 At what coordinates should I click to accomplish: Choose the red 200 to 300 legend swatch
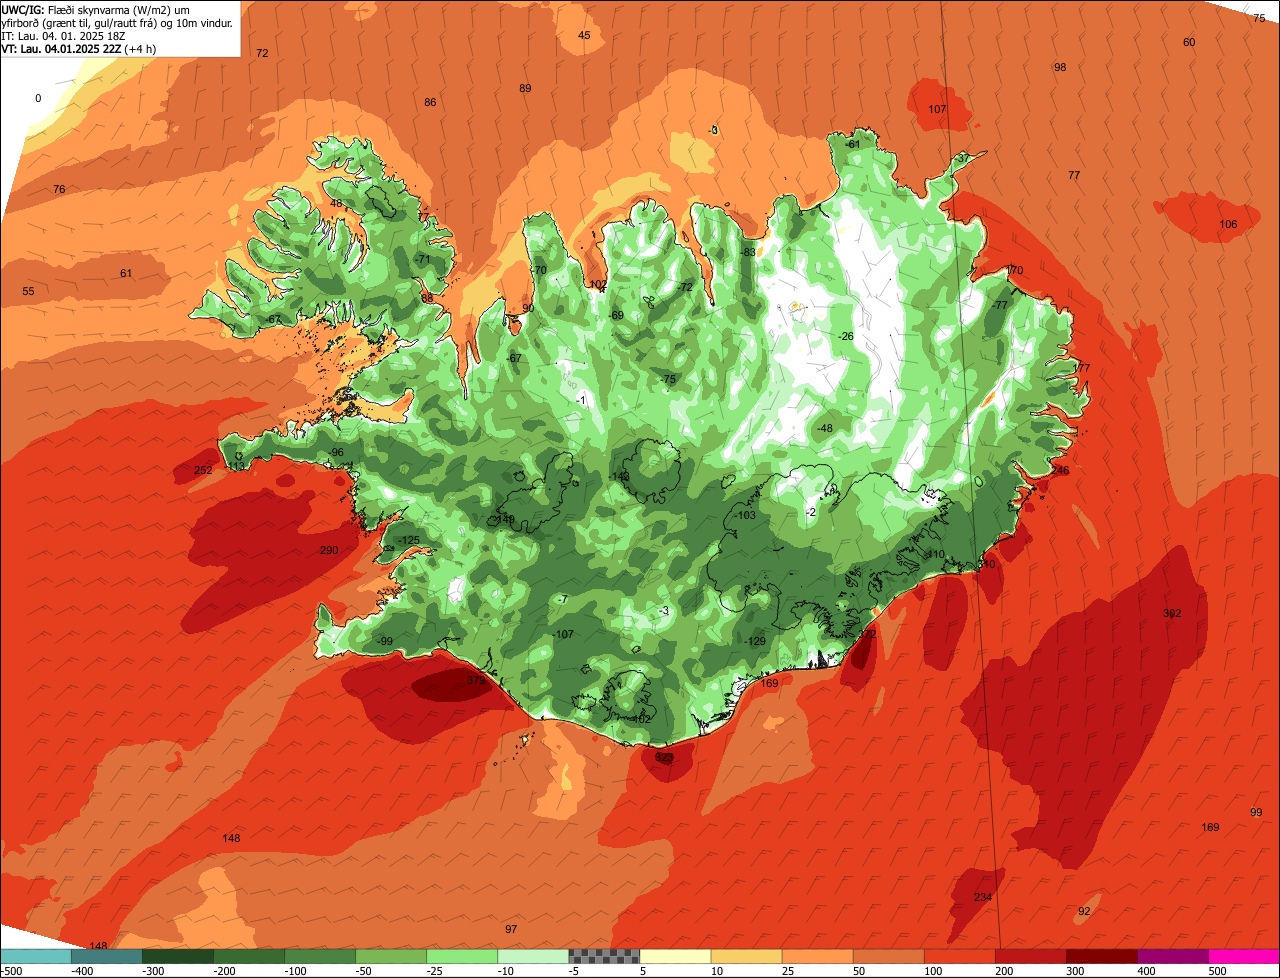point(1030,956)
